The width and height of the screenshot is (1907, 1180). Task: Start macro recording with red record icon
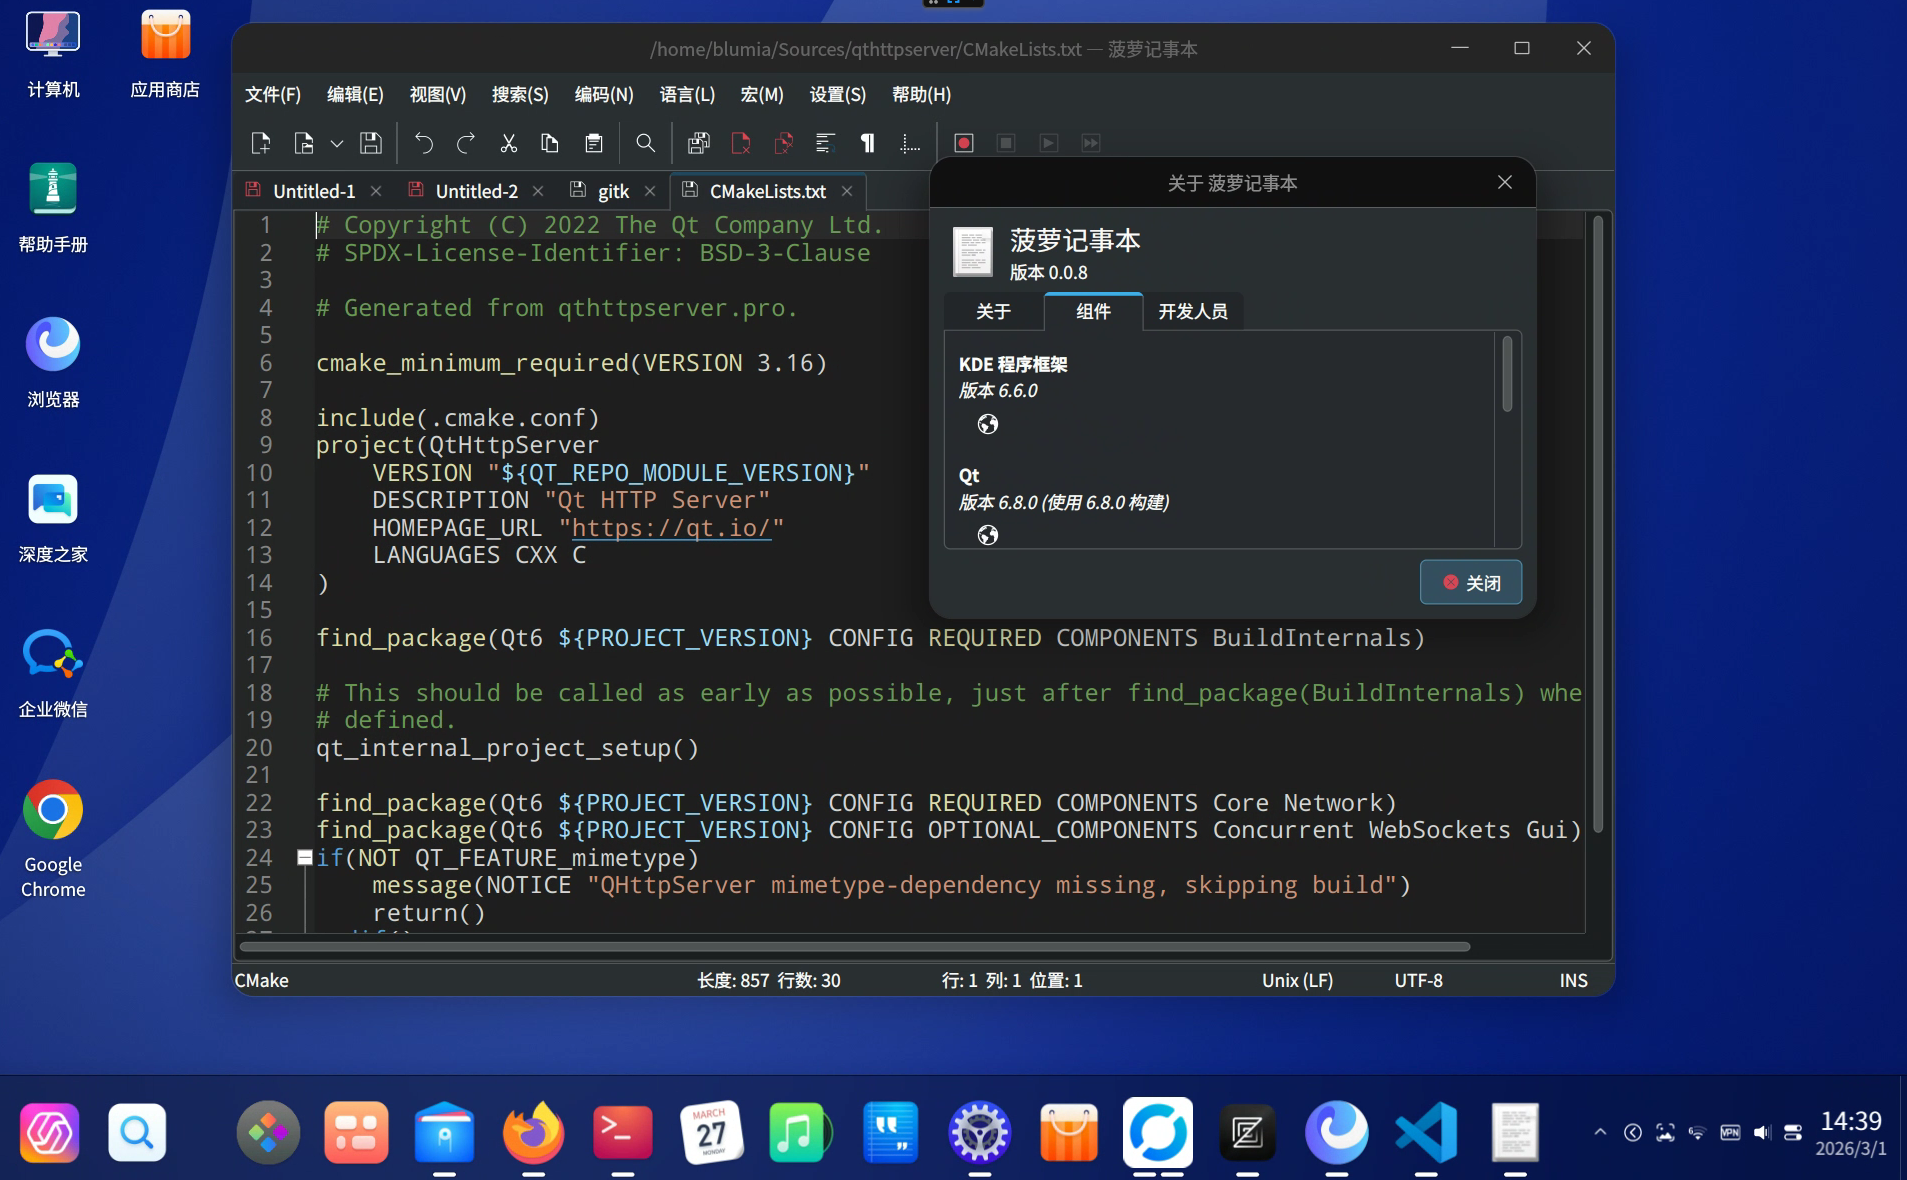click(964, 143)
